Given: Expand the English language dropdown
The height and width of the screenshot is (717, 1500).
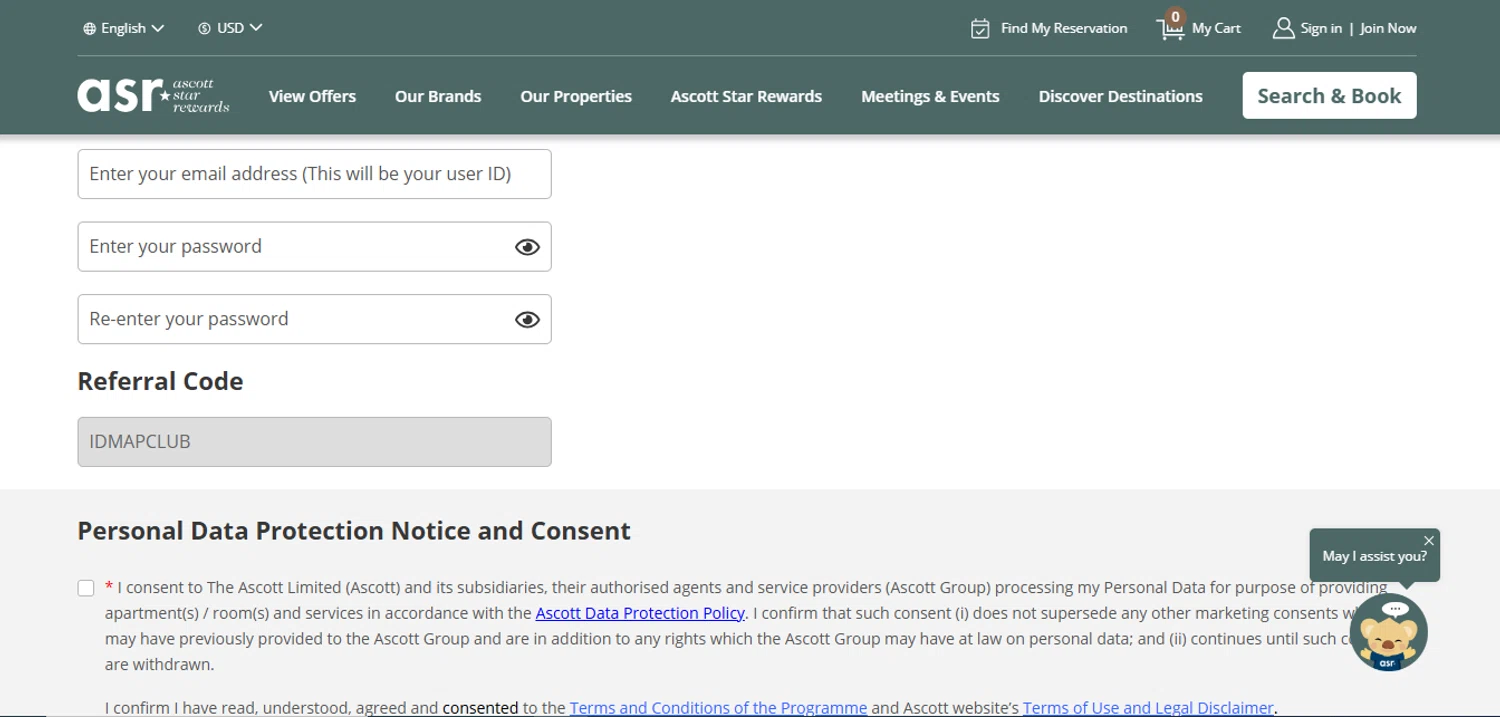Looking at the screenshot, I should (x=124, y=28).
